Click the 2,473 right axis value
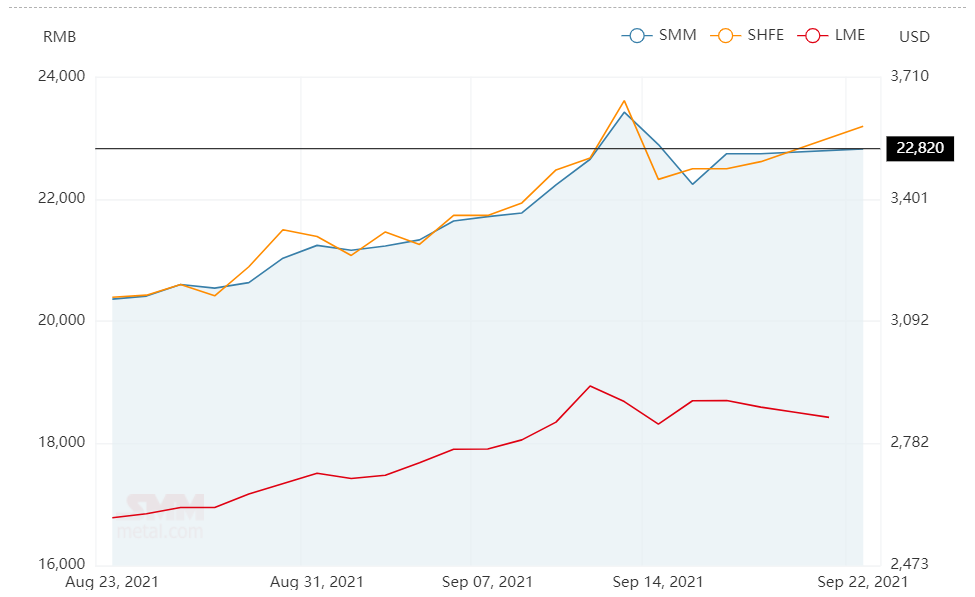This screenshot has height=597, width=975. coord(910,564)
